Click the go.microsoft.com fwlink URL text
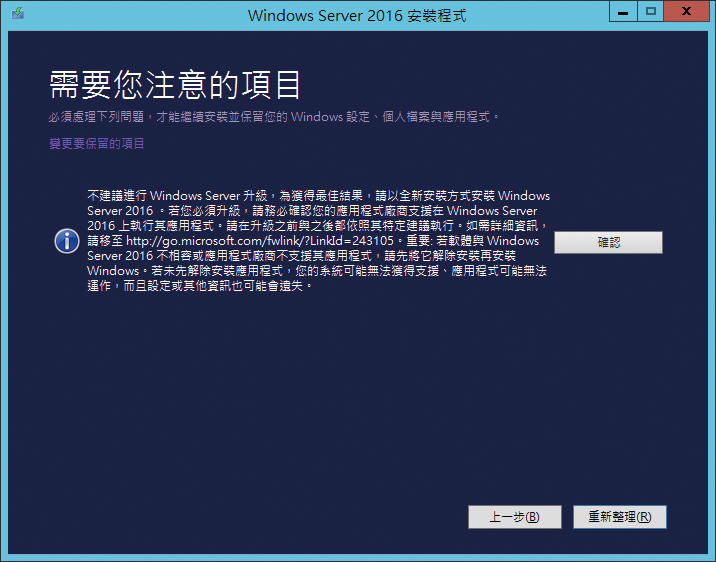This screenshot has width=716, height=562. pyautogui.click(x=260, y=241)
